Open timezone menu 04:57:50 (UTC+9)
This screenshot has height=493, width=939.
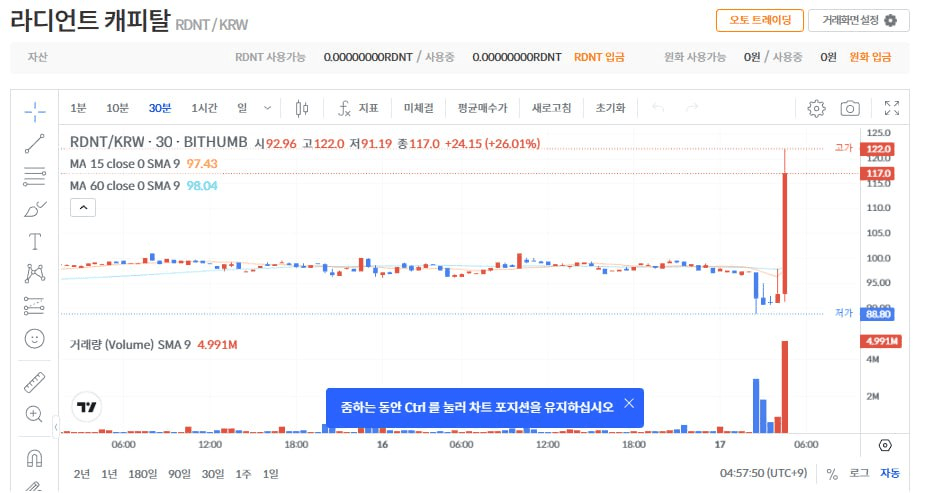click(x=764, y=473)
